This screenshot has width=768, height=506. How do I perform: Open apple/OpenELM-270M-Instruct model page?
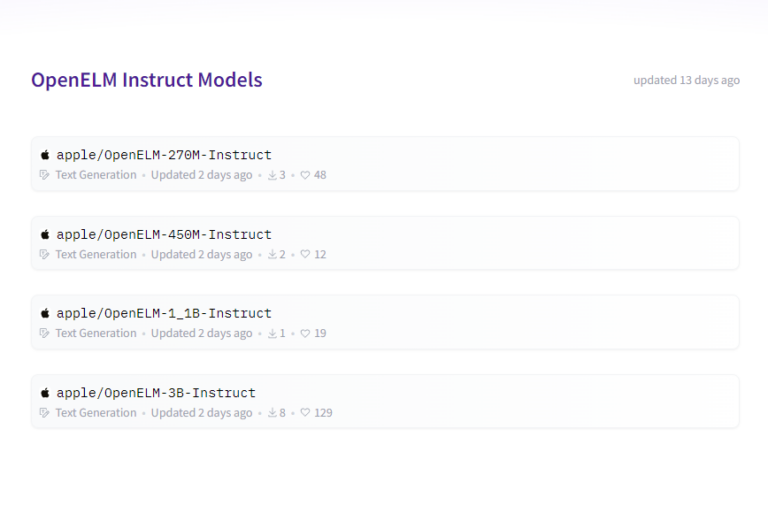click(x=164, y=155)
